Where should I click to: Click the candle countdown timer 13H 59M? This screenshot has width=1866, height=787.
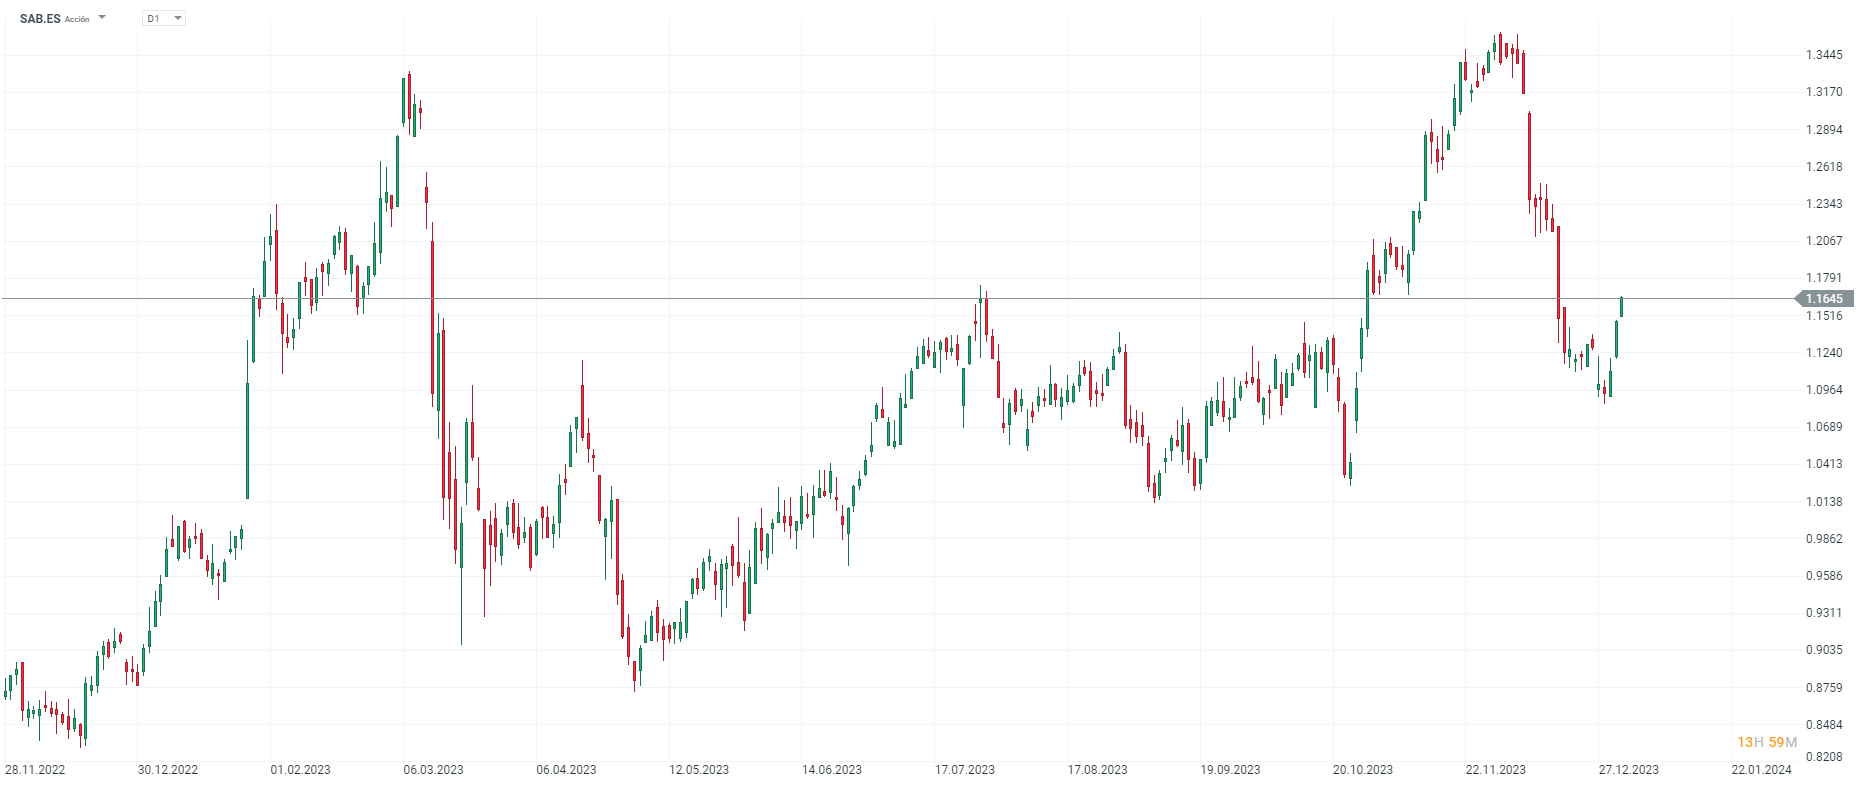pyautogui.click(x=1766, y=742)
